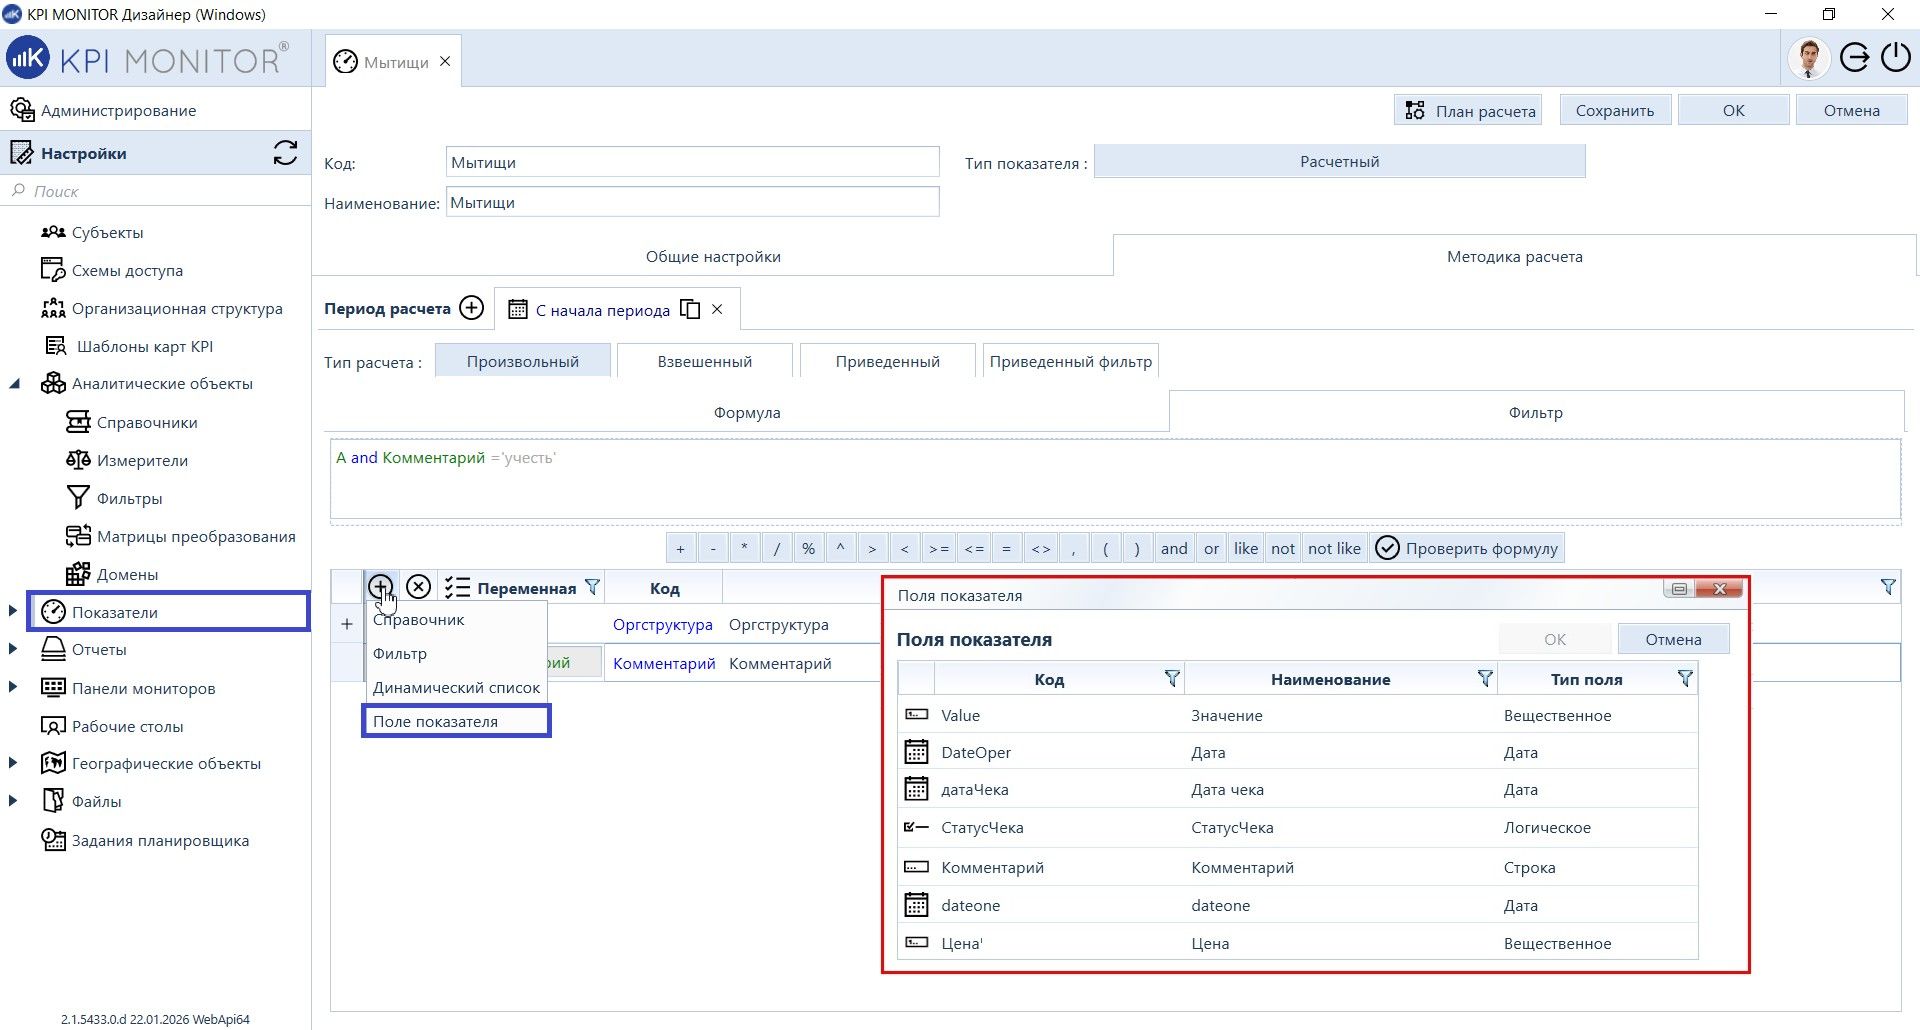
Task: Select Приведенный фильтр calculation type
Action: (1071, 361)
